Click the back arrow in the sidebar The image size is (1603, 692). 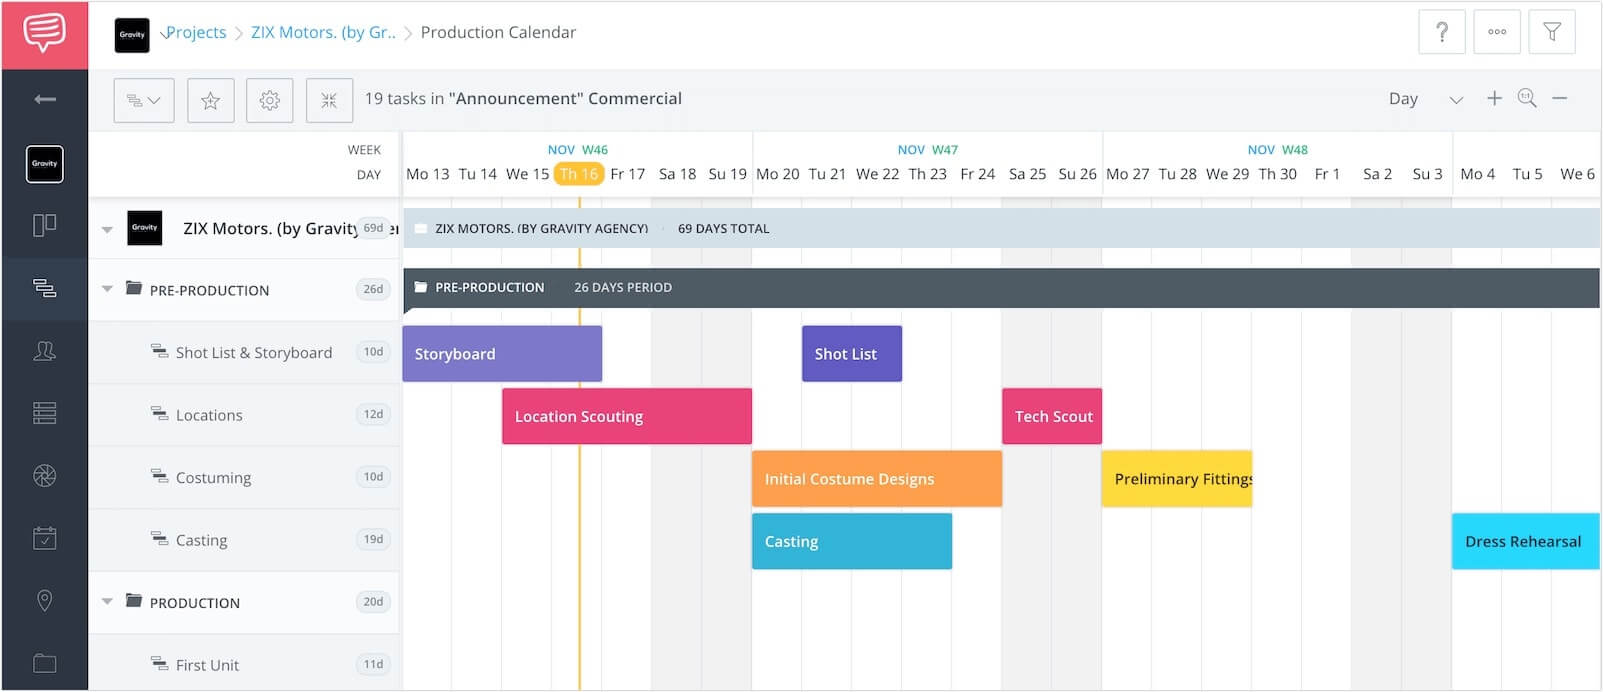(45, 99)
